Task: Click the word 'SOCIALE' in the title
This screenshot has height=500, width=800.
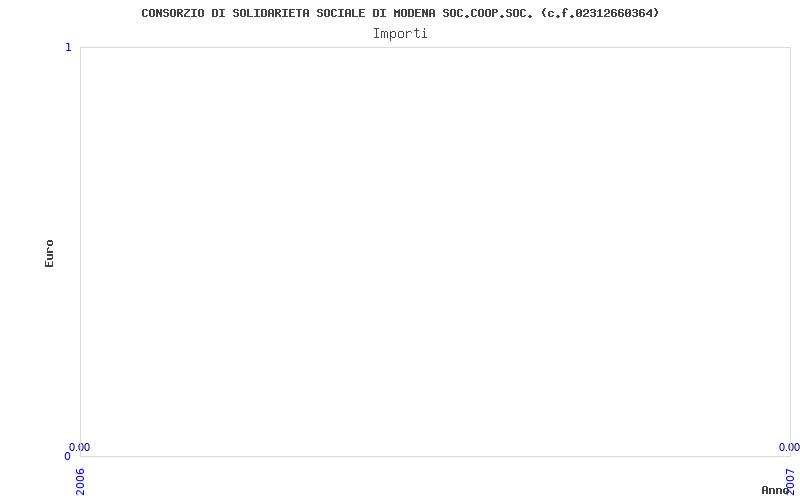Action: click(x=341, y=13)
